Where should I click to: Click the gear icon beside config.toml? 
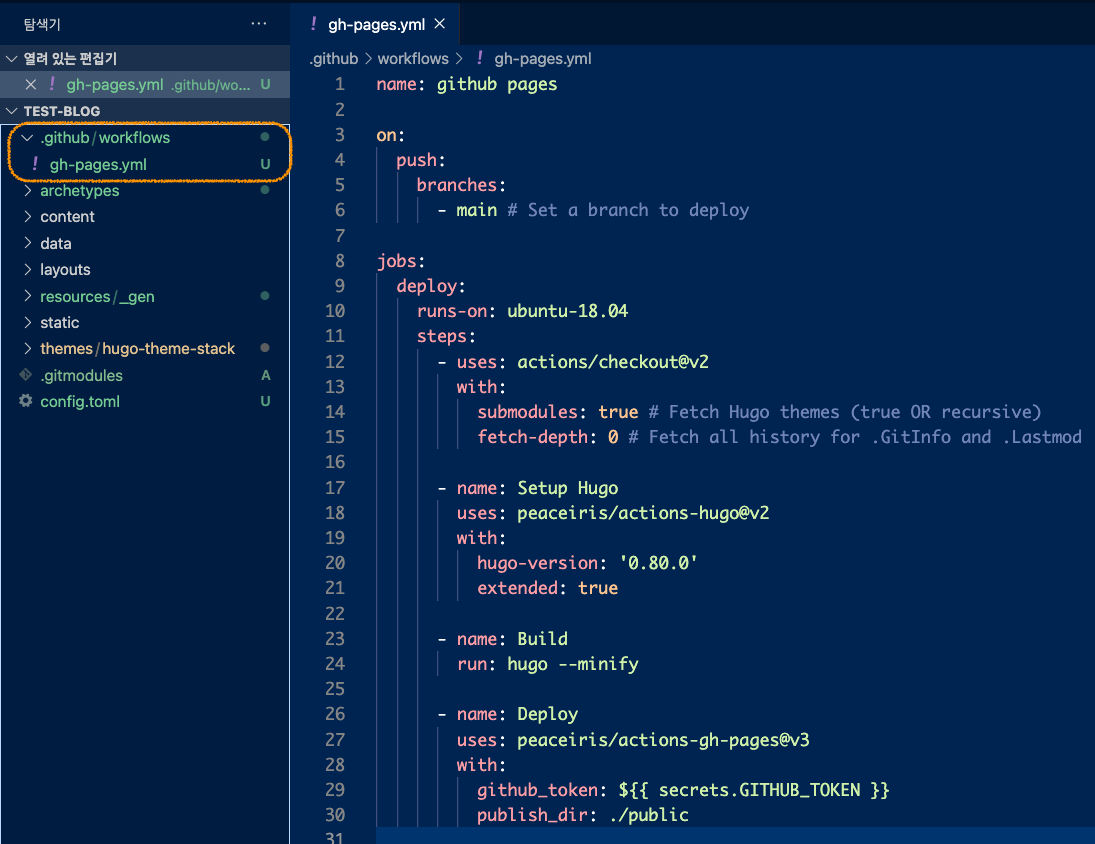[x=26, y=402]
